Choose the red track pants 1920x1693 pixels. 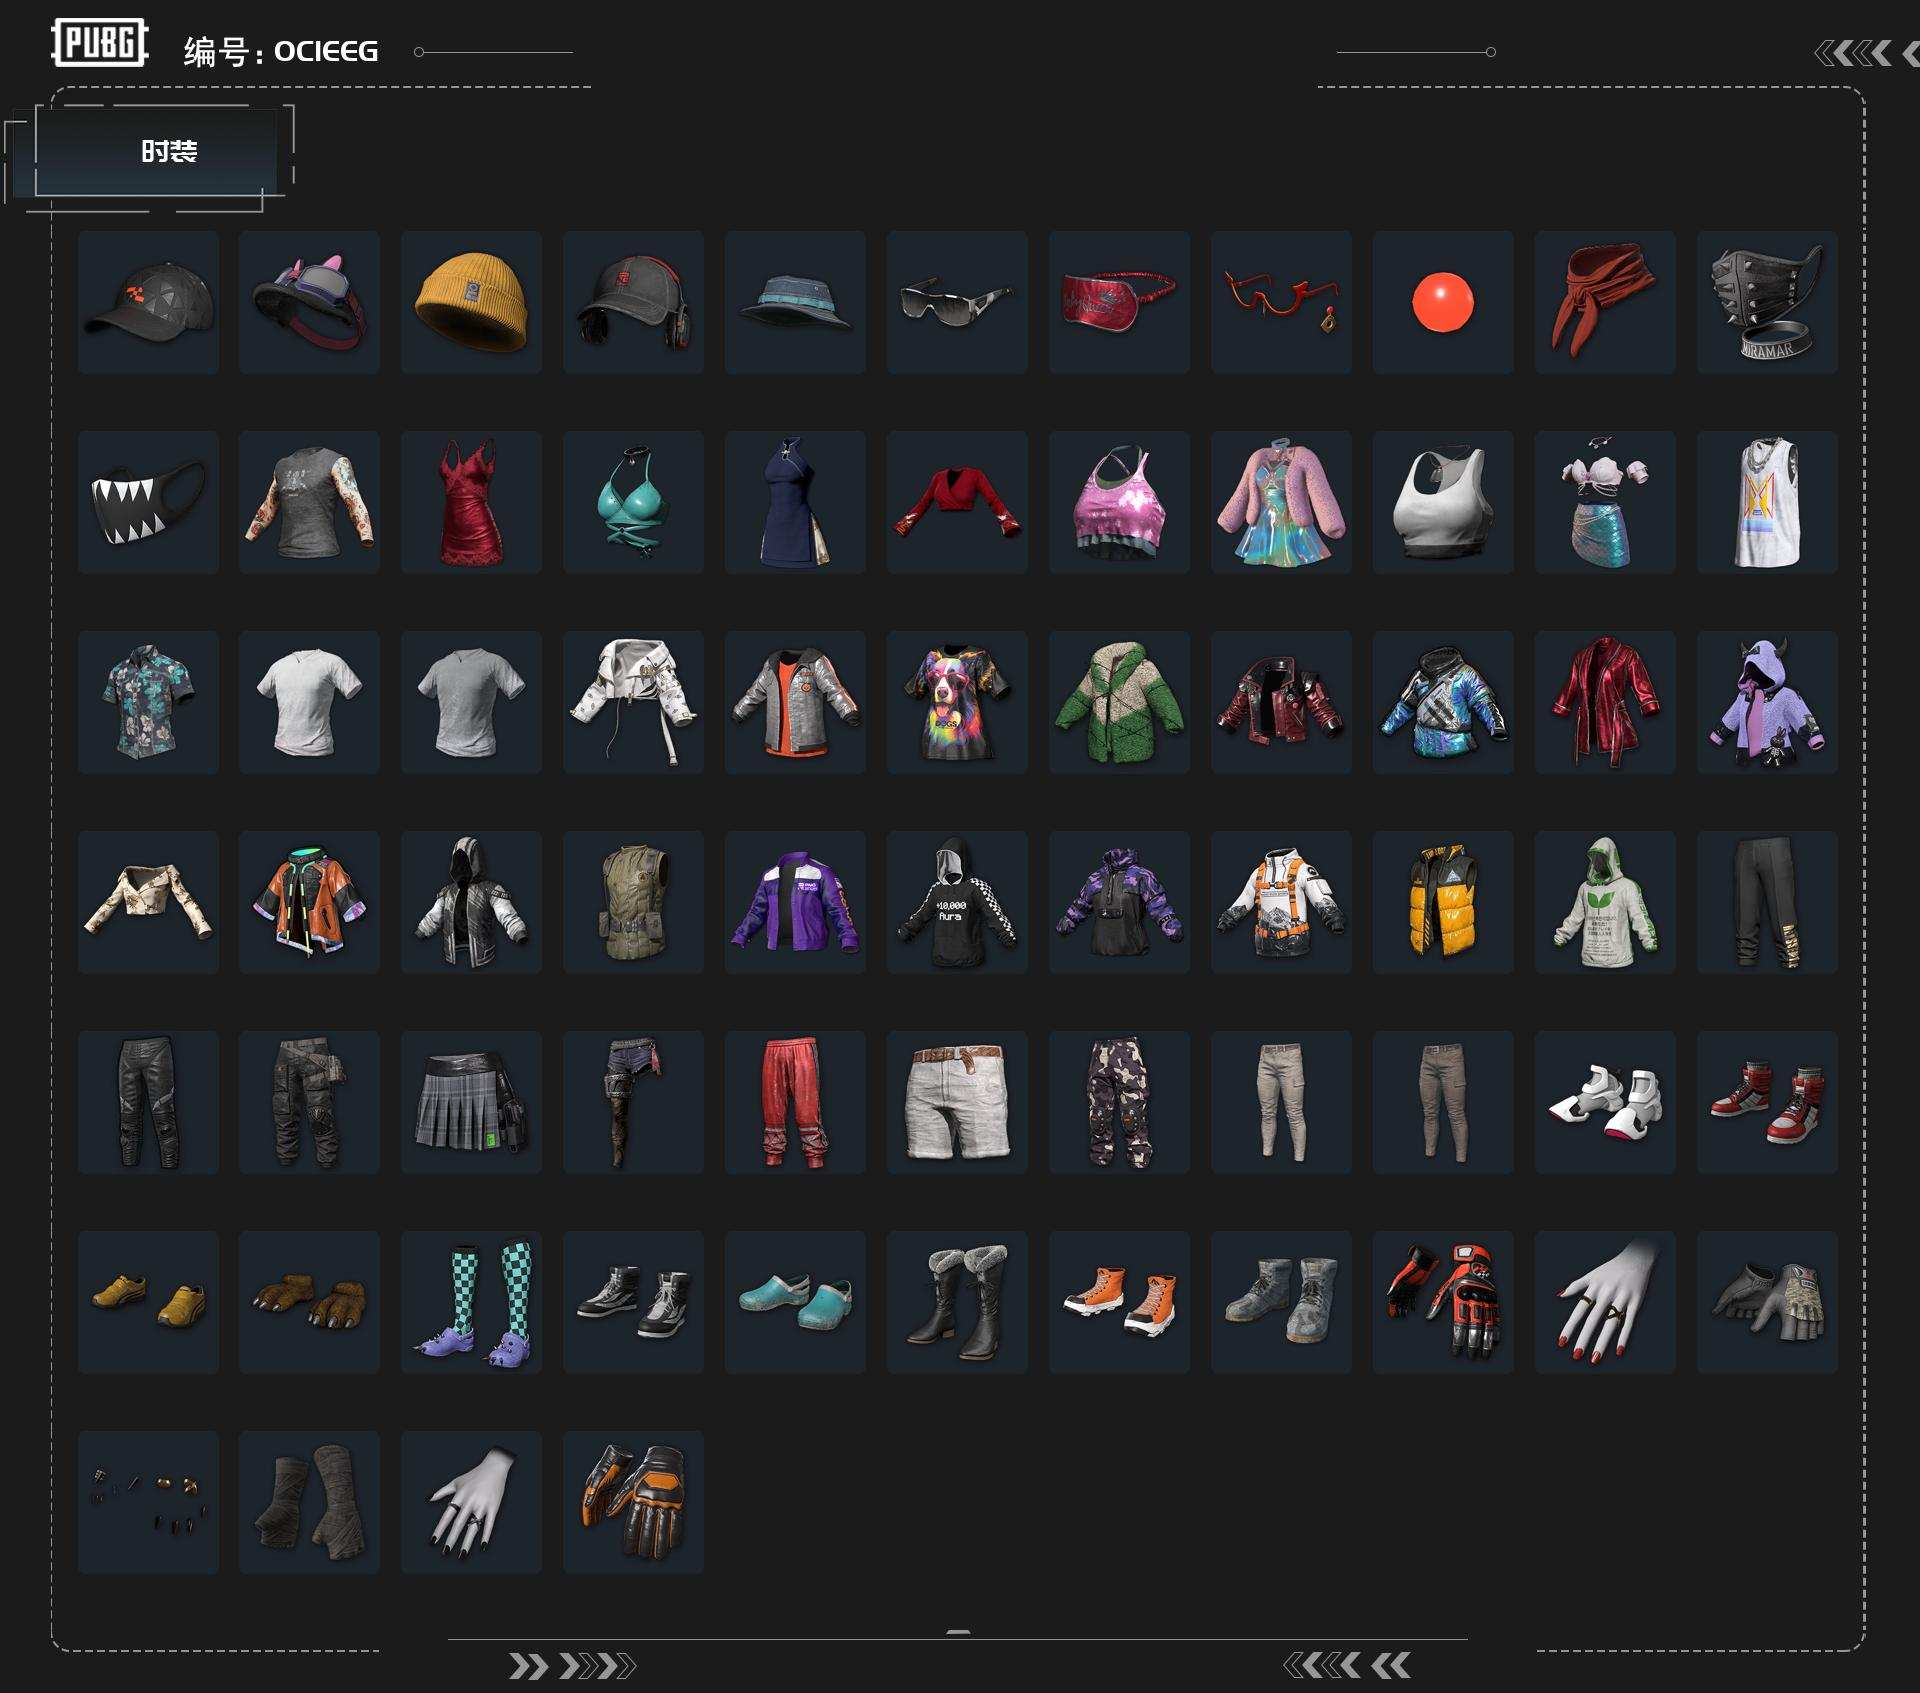[795, 1102]
